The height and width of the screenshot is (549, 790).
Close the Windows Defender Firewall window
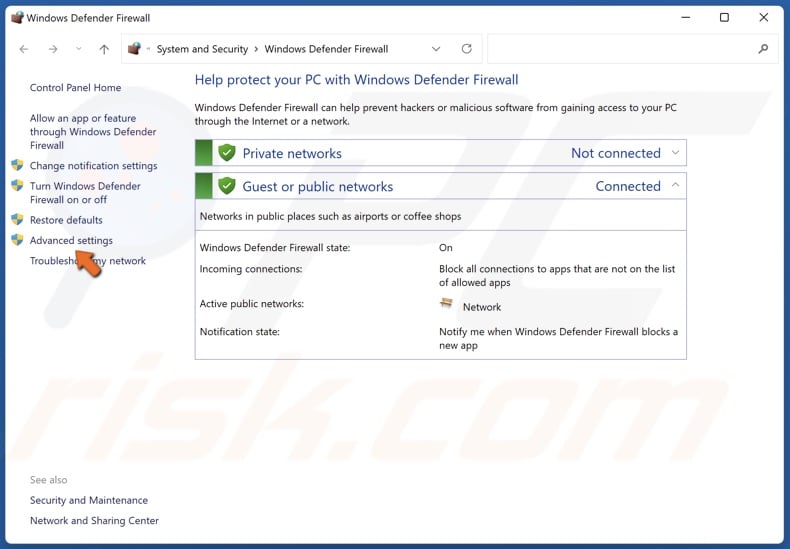763,18
